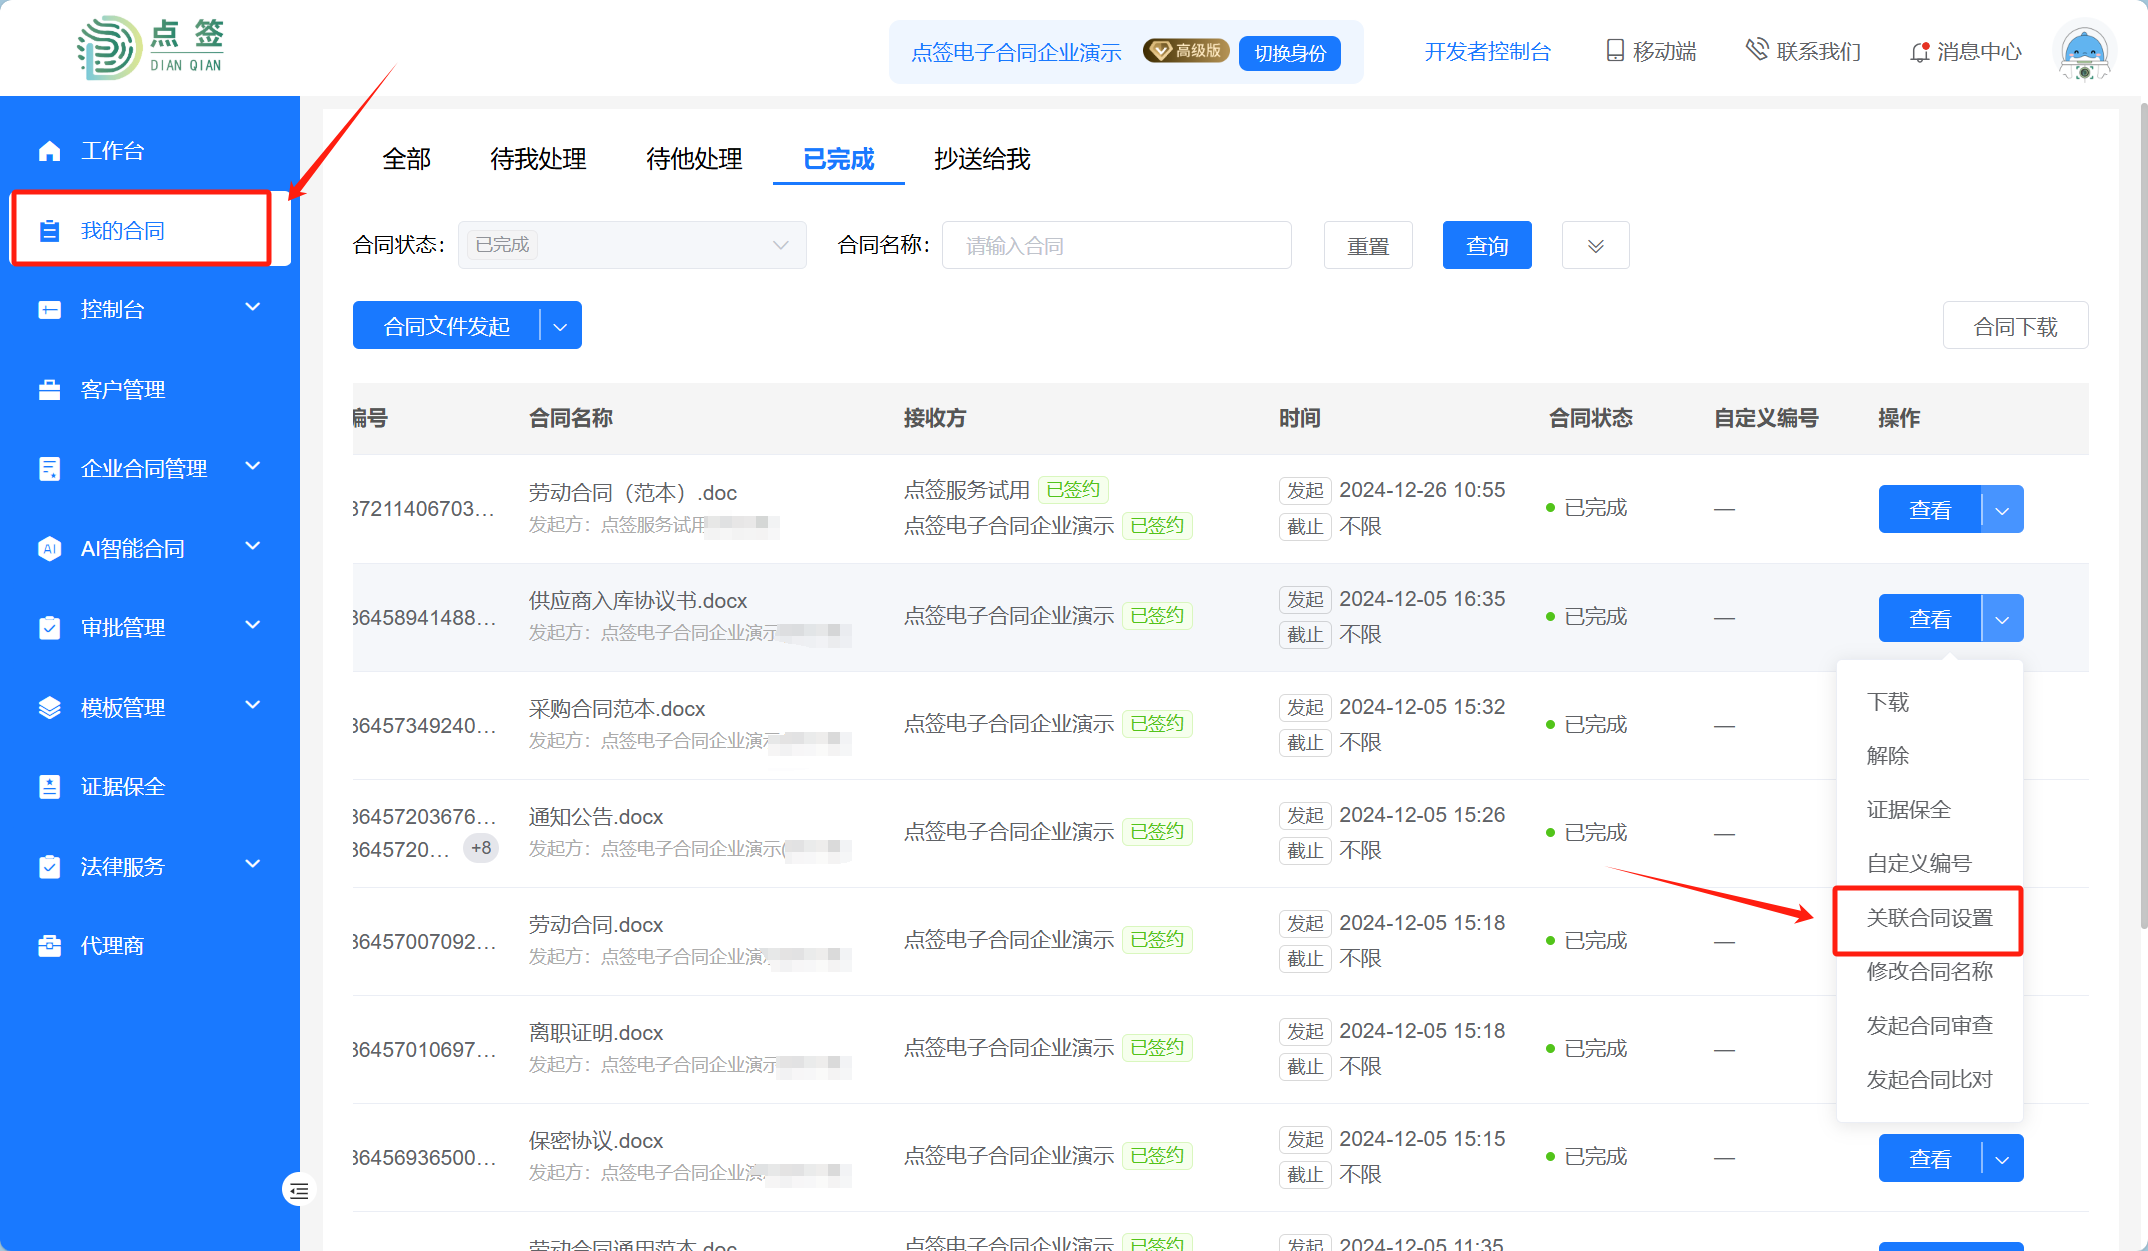Click the 重置 button
This screenshot has width=2148, height=1251.
1368,245
